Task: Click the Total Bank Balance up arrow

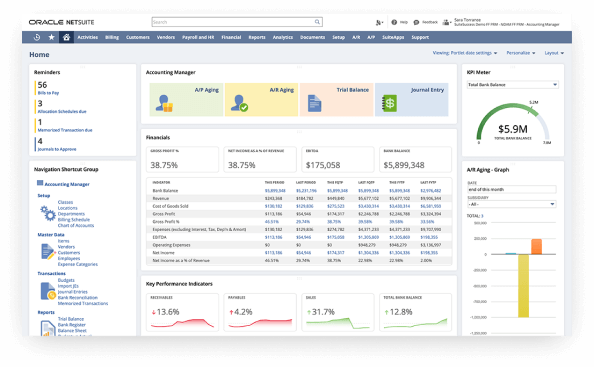Action: tap(386, 312)
